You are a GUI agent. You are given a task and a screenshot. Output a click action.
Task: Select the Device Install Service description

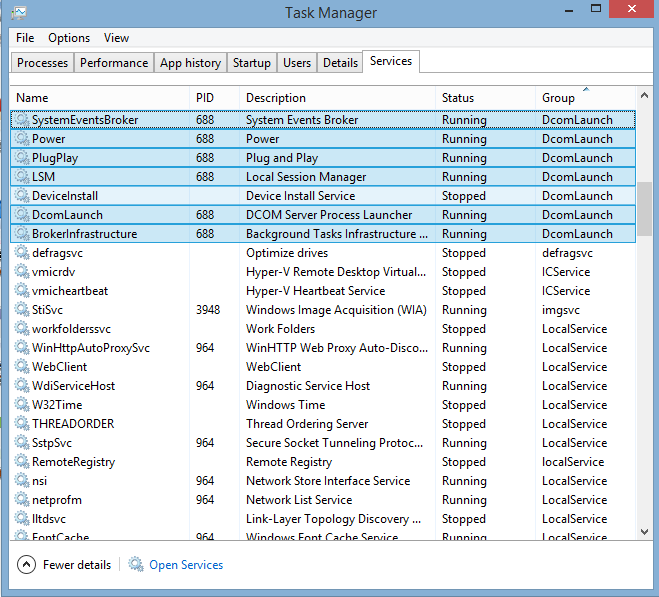pyautogui.click(x=301, y=195)
